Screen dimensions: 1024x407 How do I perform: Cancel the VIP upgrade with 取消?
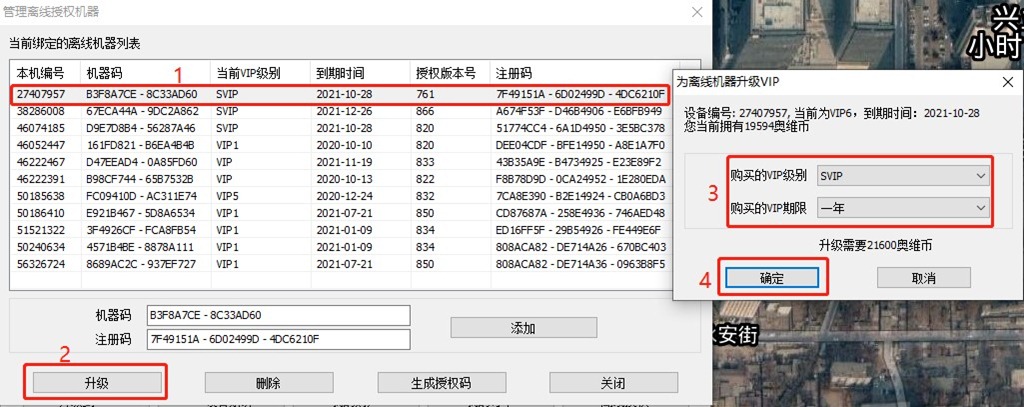(924, 277)
